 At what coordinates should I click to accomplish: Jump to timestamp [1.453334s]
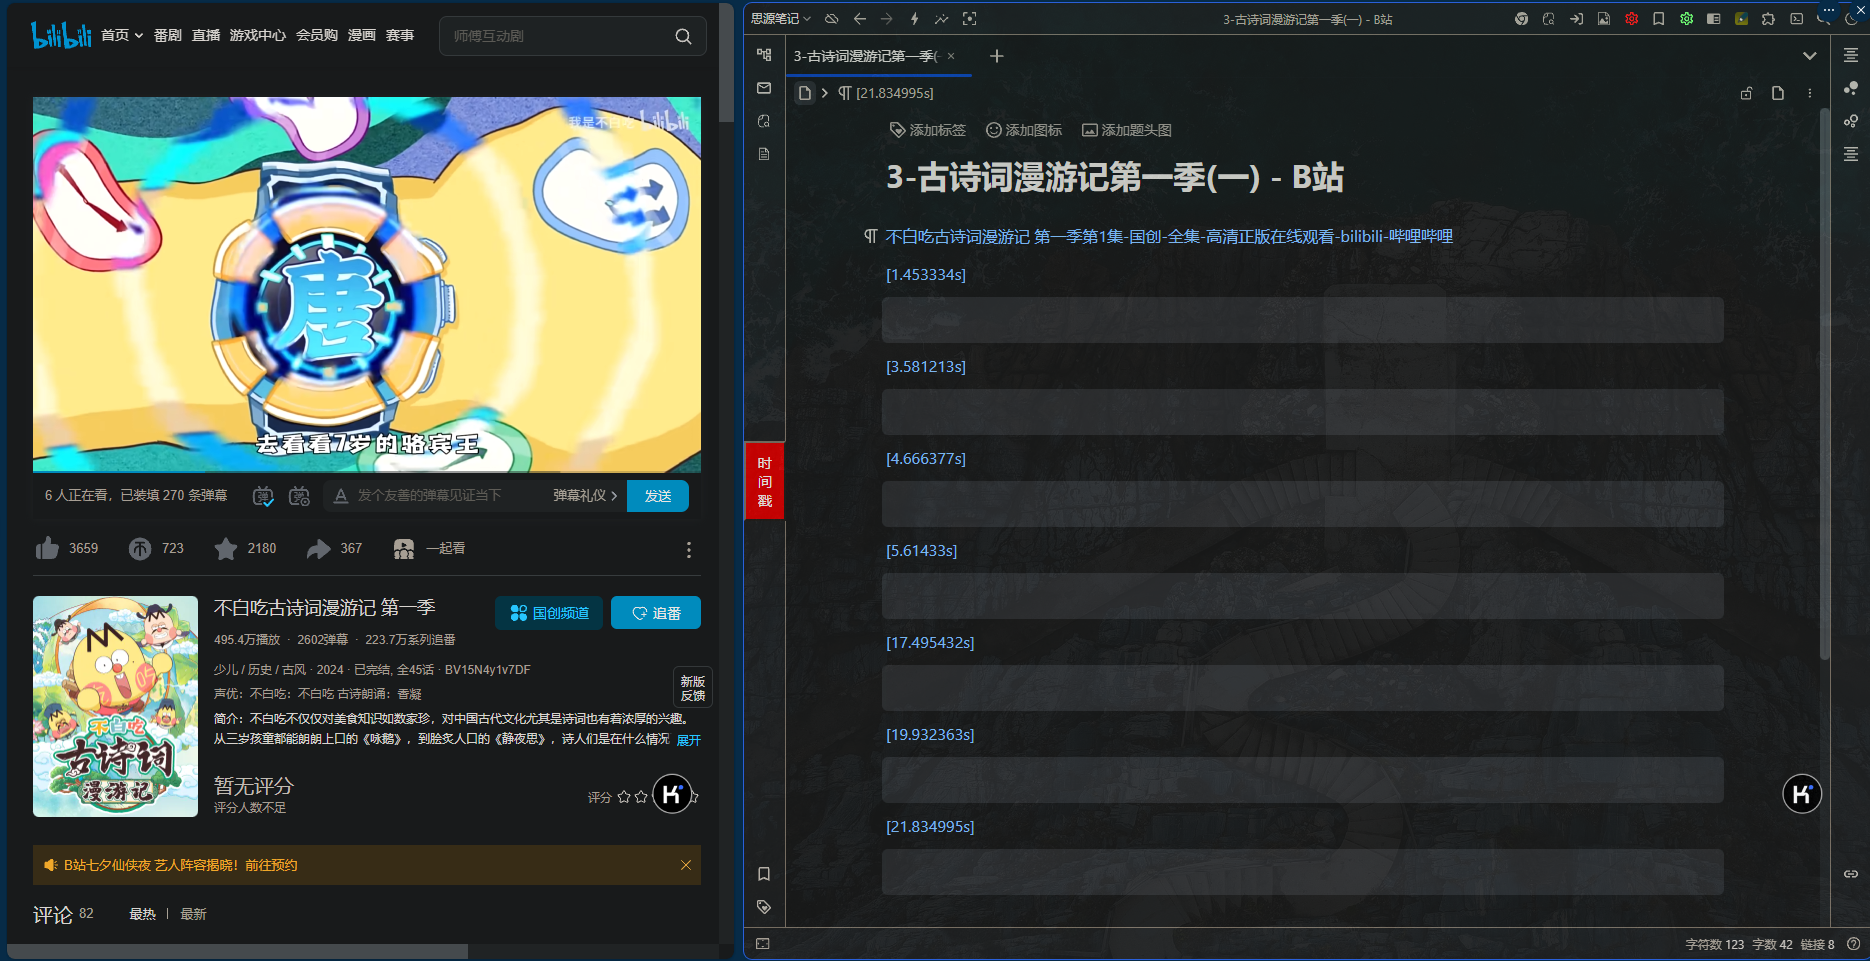pos(926,275)
